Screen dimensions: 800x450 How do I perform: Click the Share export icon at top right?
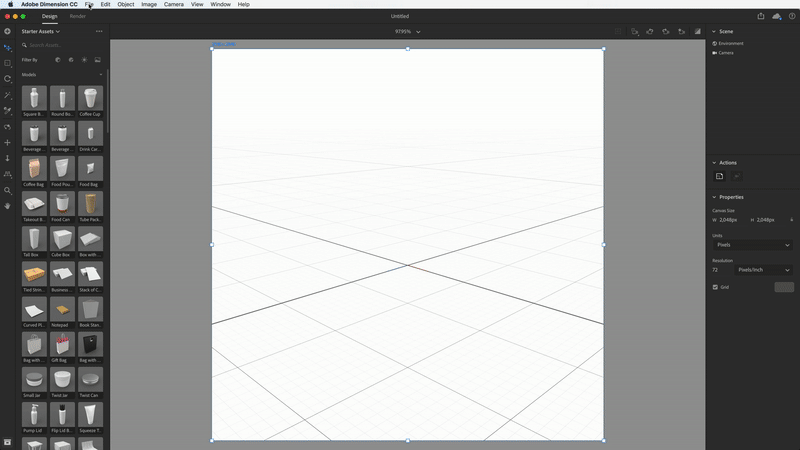[x=761, y=16]
